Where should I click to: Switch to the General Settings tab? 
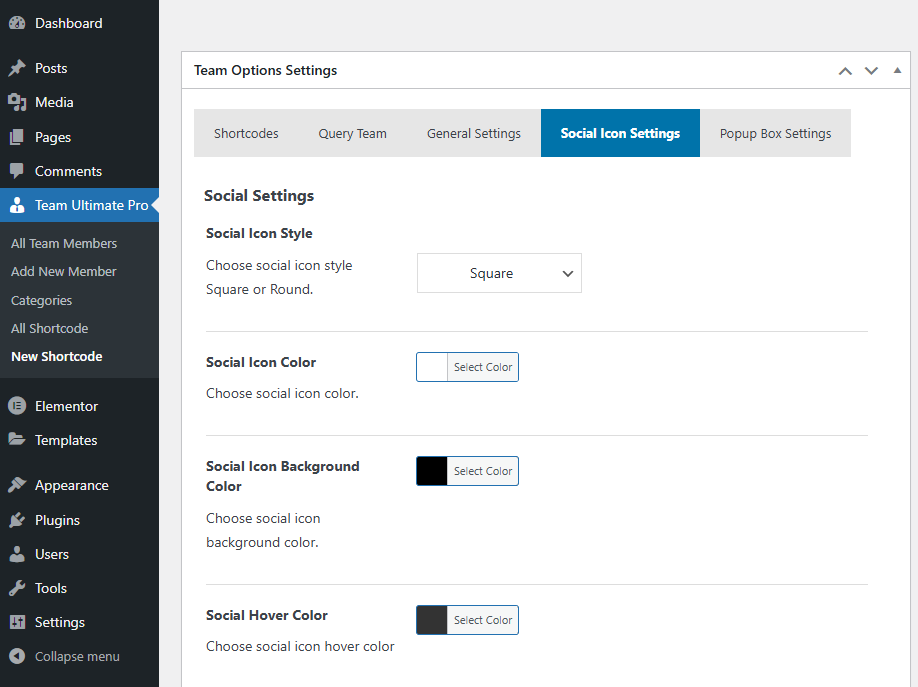[x=473, y=133]
